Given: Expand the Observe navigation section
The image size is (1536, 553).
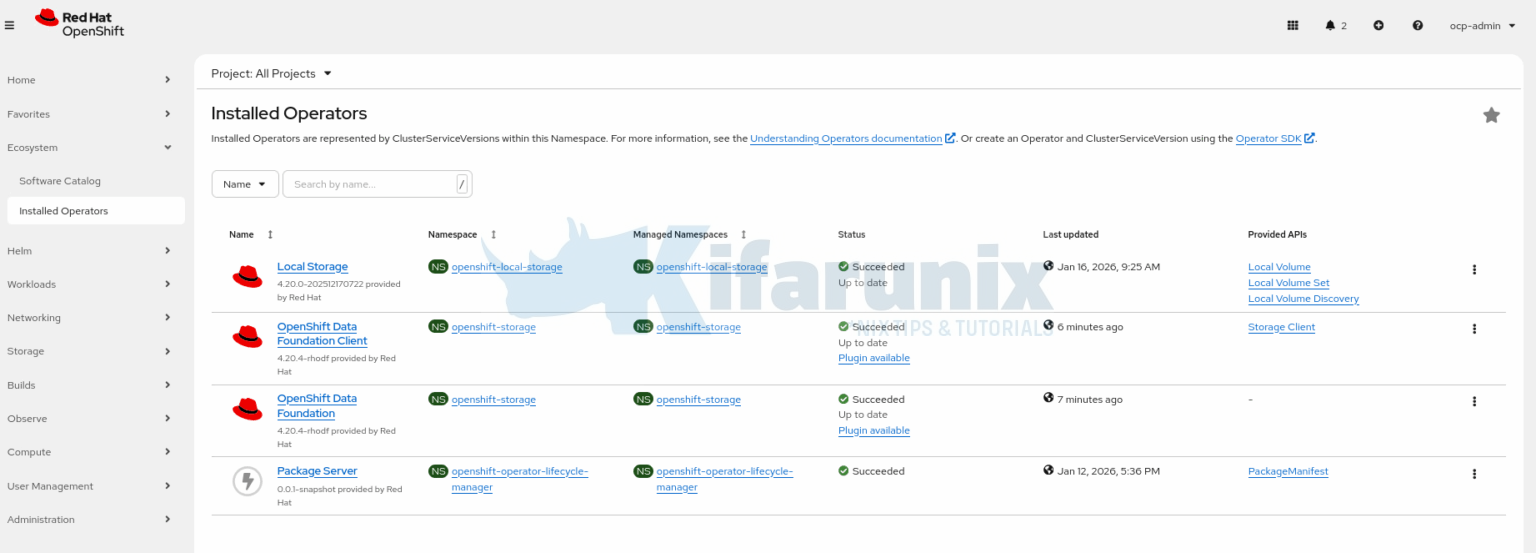Looking at the screenshot, I should 89,419.
